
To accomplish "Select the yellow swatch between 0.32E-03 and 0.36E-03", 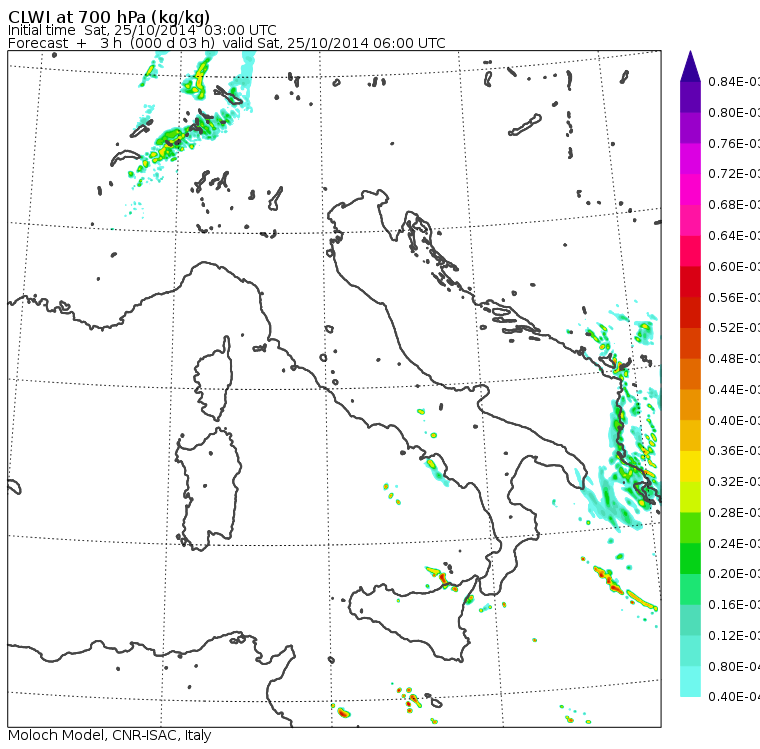I will [690, 466].
